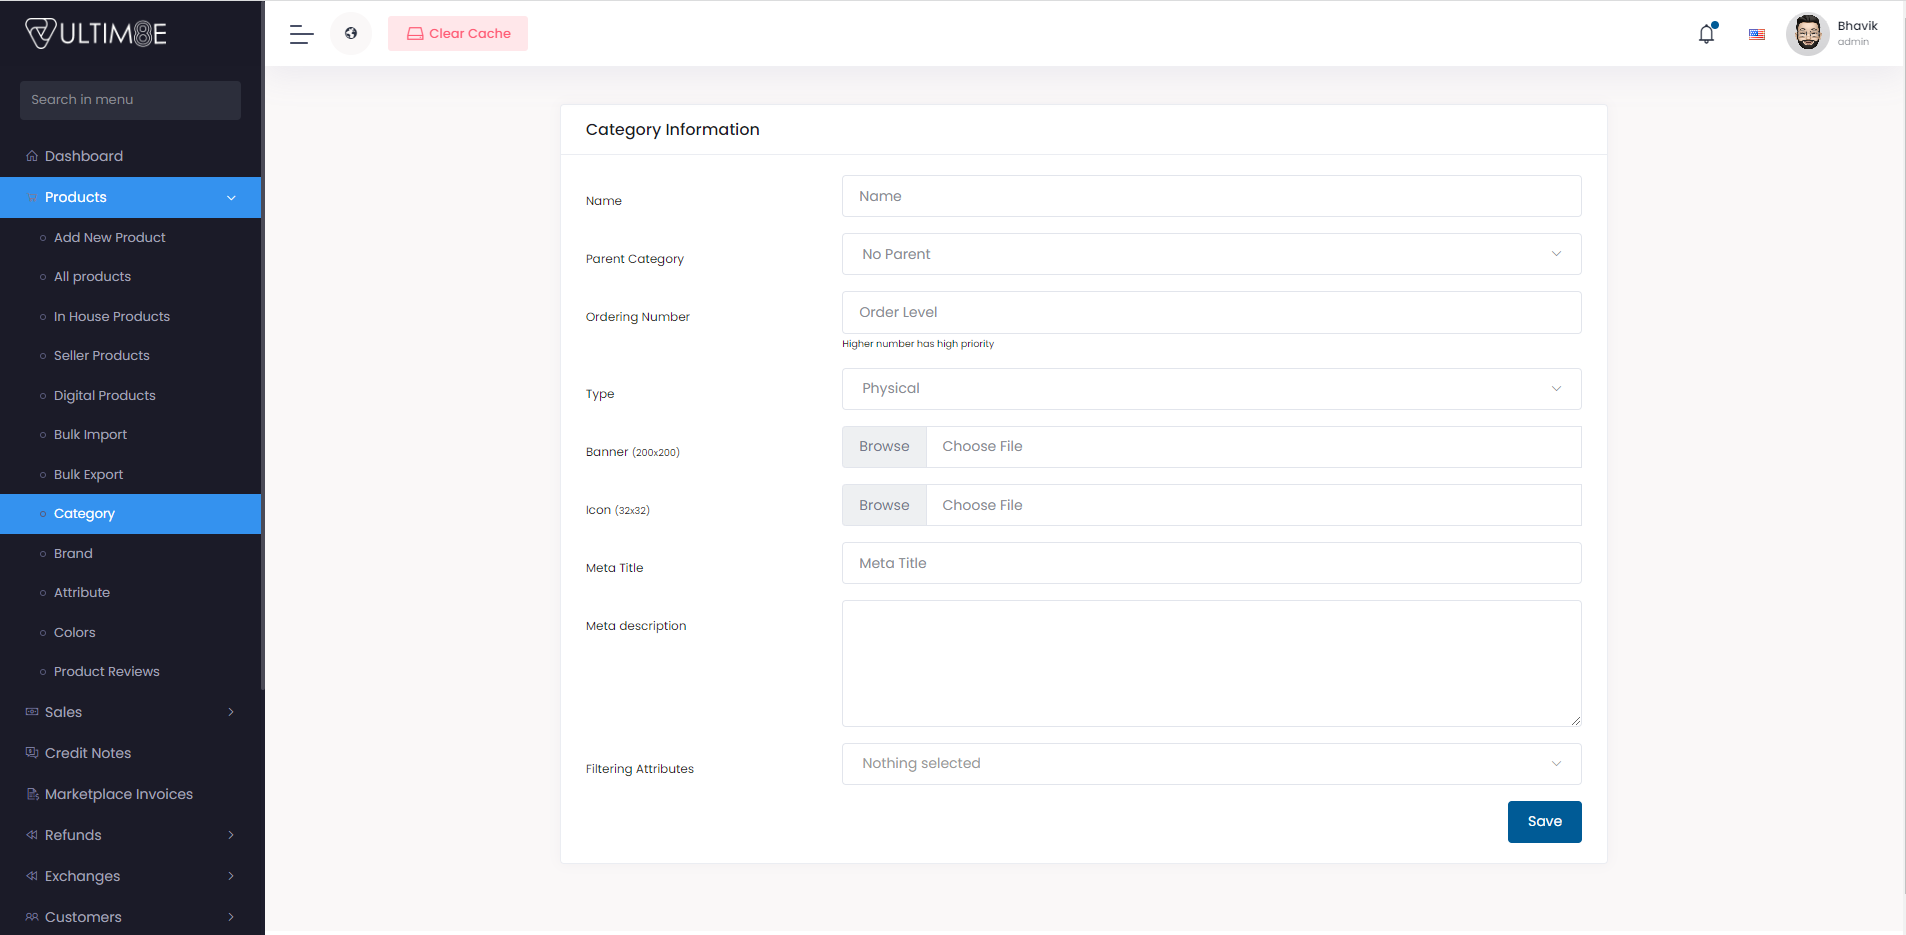Focus the Meta Title input field
The height and width of the screenshot is (935, 1906).
[x=1210, y=563]
